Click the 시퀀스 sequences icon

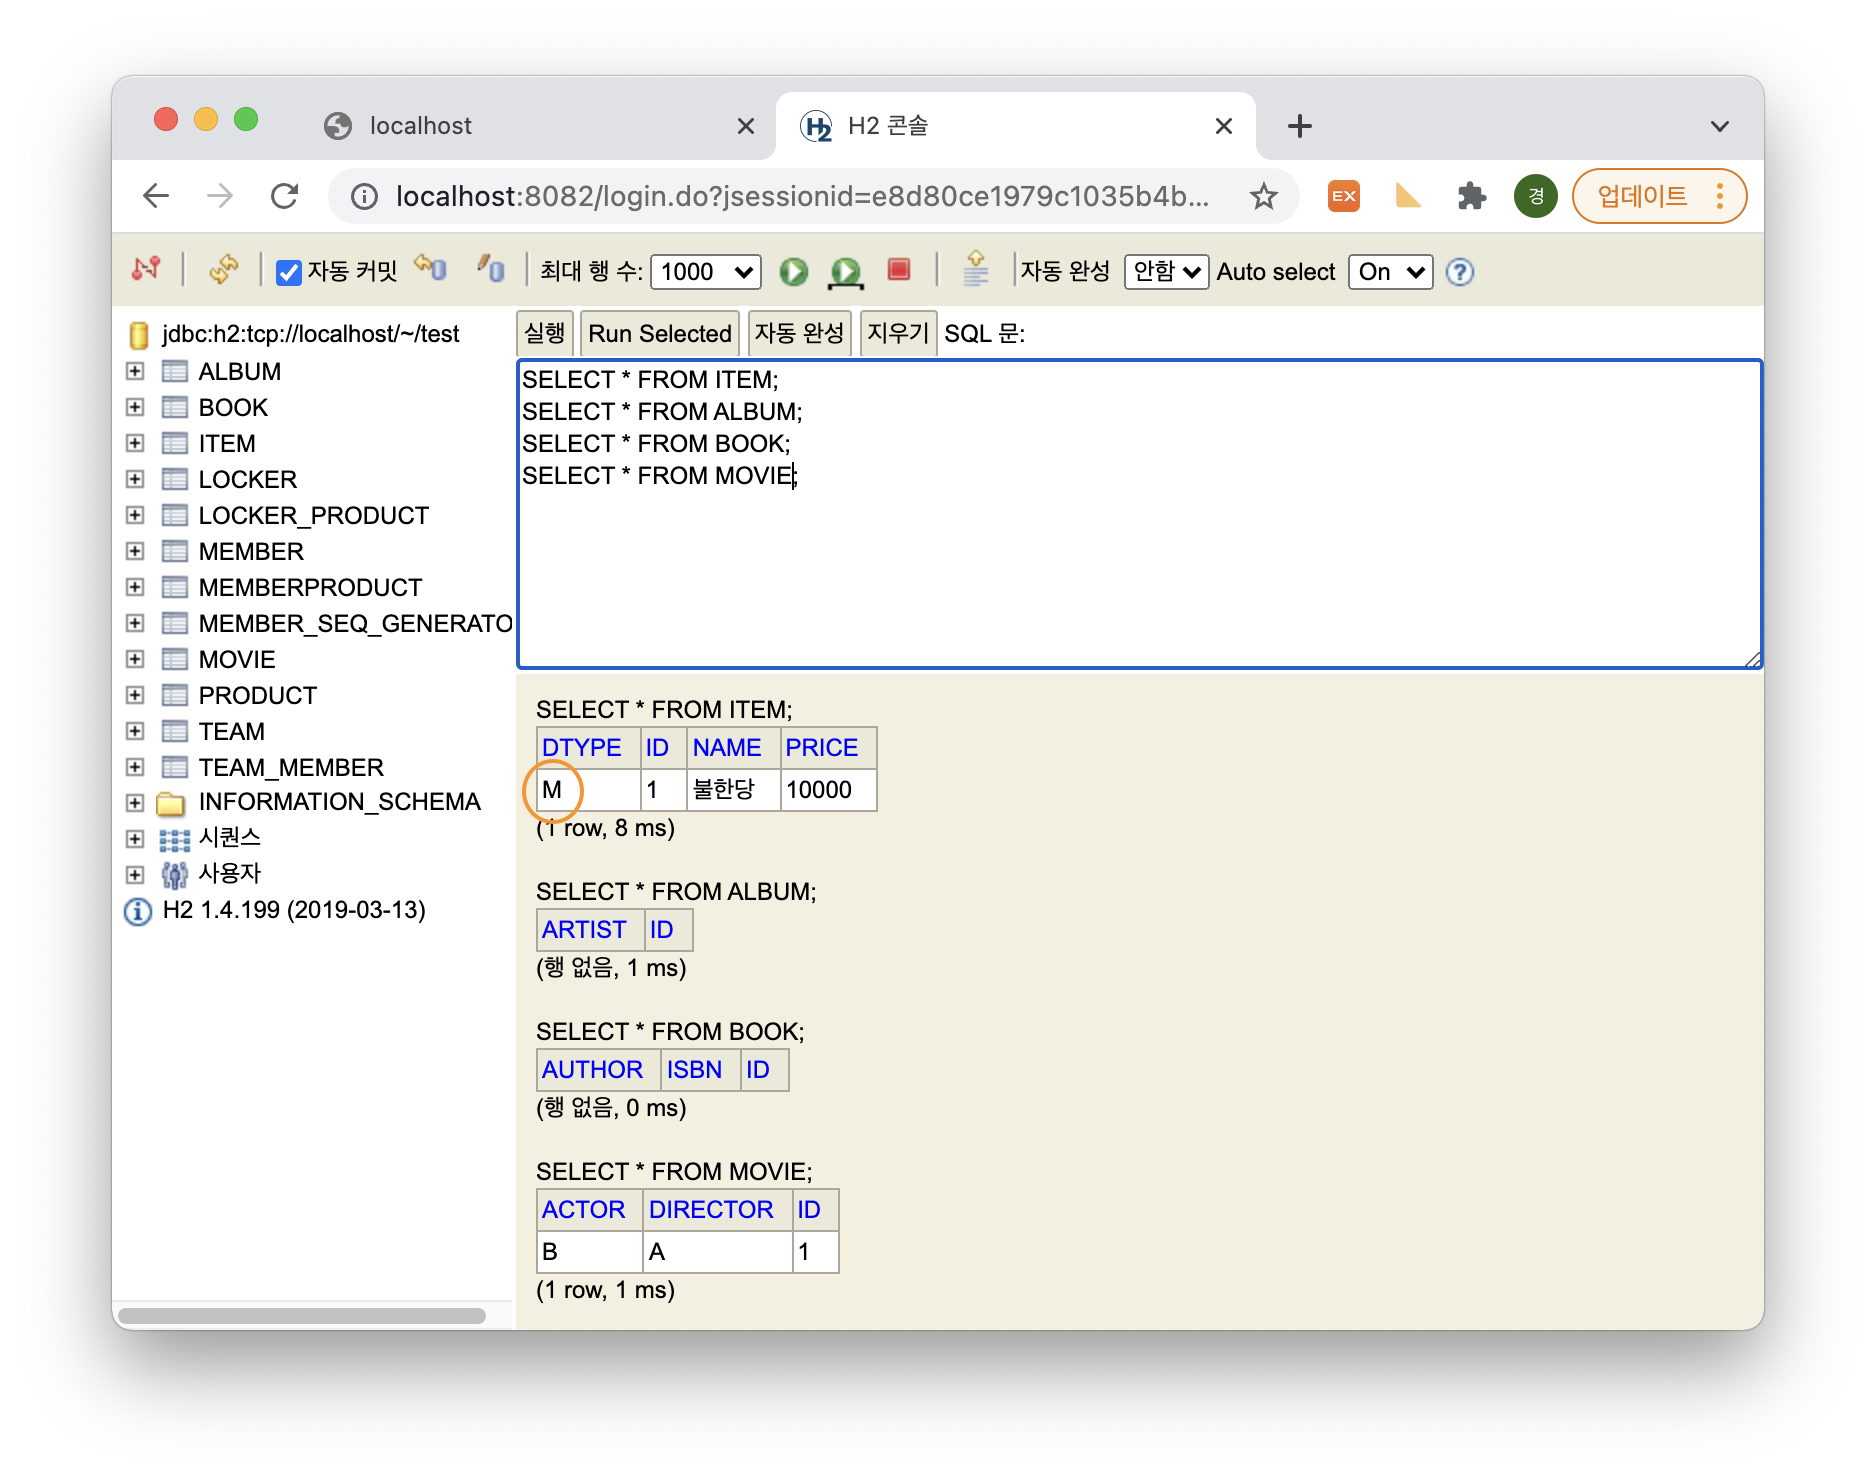(x=175, y=838)
